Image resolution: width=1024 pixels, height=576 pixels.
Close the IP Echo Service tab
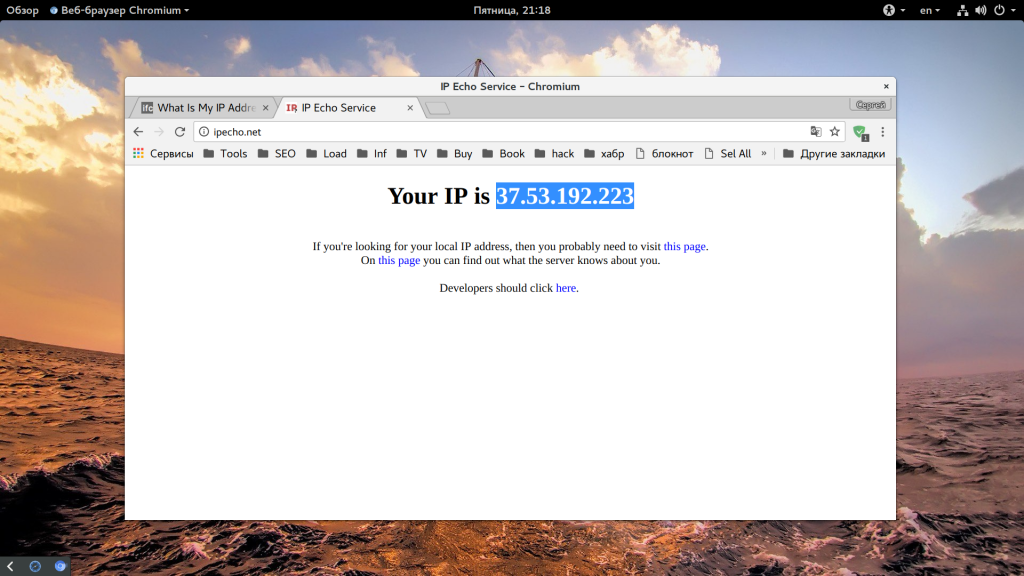(410, 108)
